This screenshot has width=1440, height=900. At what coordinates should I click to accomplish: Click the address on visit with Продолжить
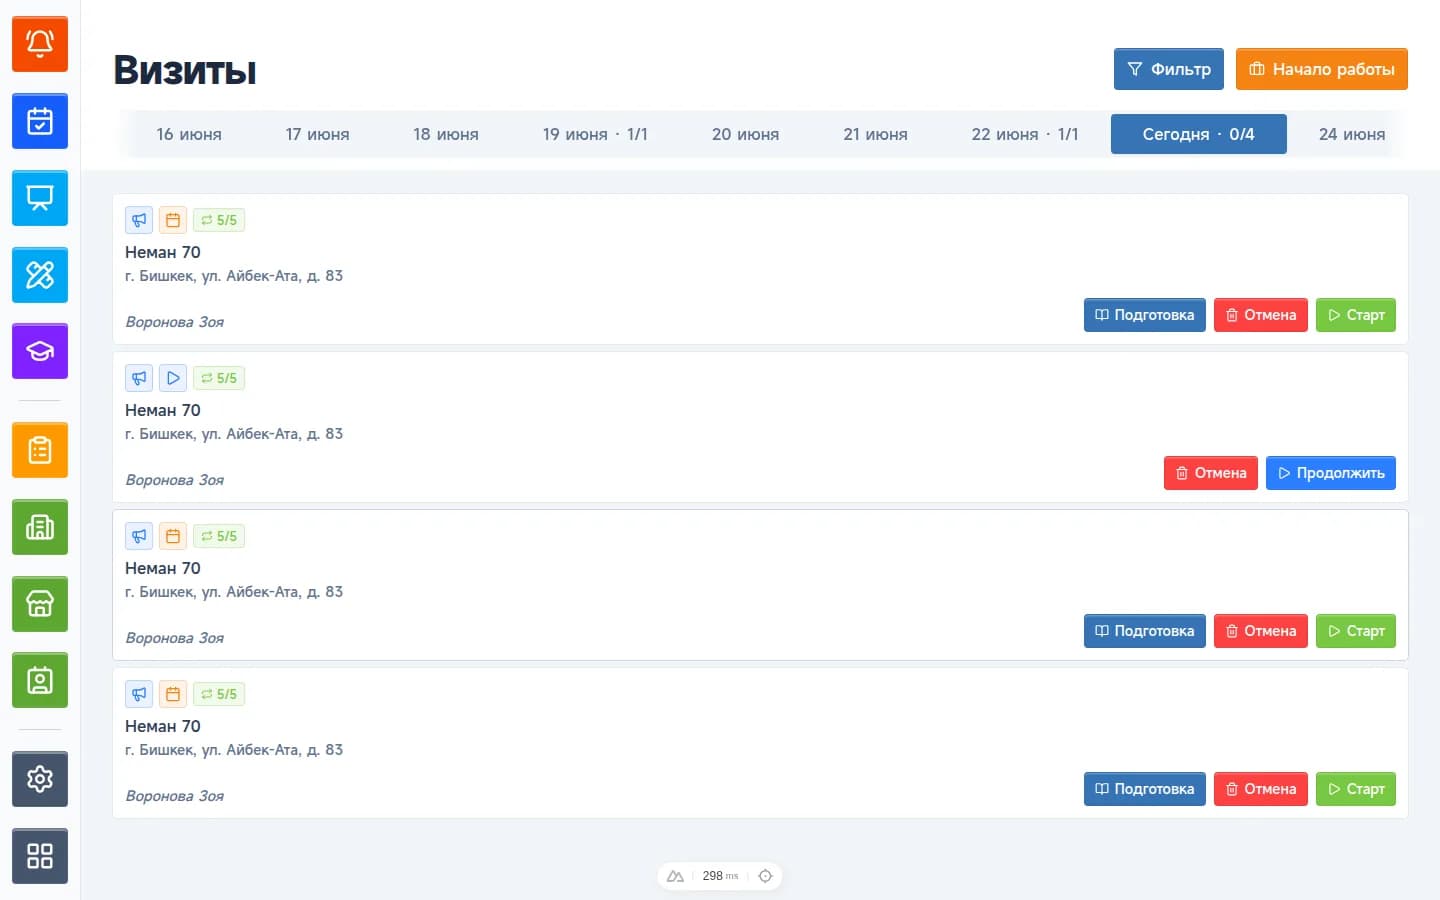[234, 434]
